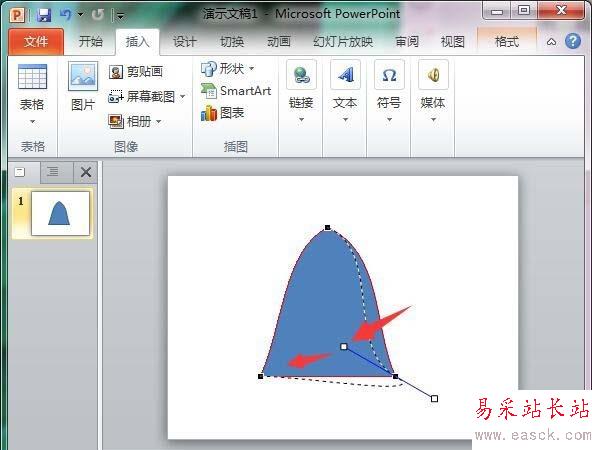This screenshot has width=592, height=450.
Task: Minimize the ribbon with the caret icon
Action: point(552,42)
